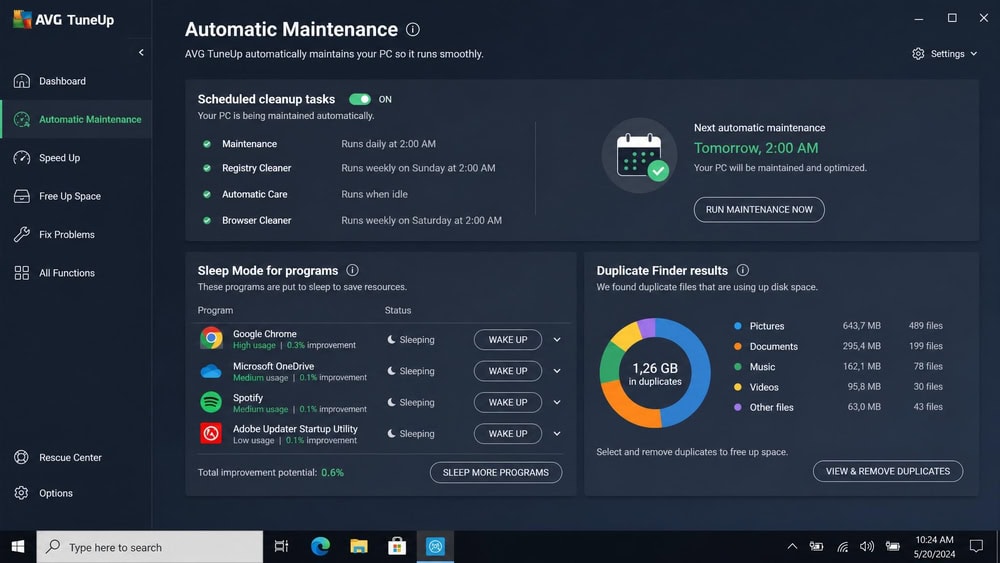Click the Options gear icon
The height and width of the screenshot is (563, 1000).
pos(21,493)
